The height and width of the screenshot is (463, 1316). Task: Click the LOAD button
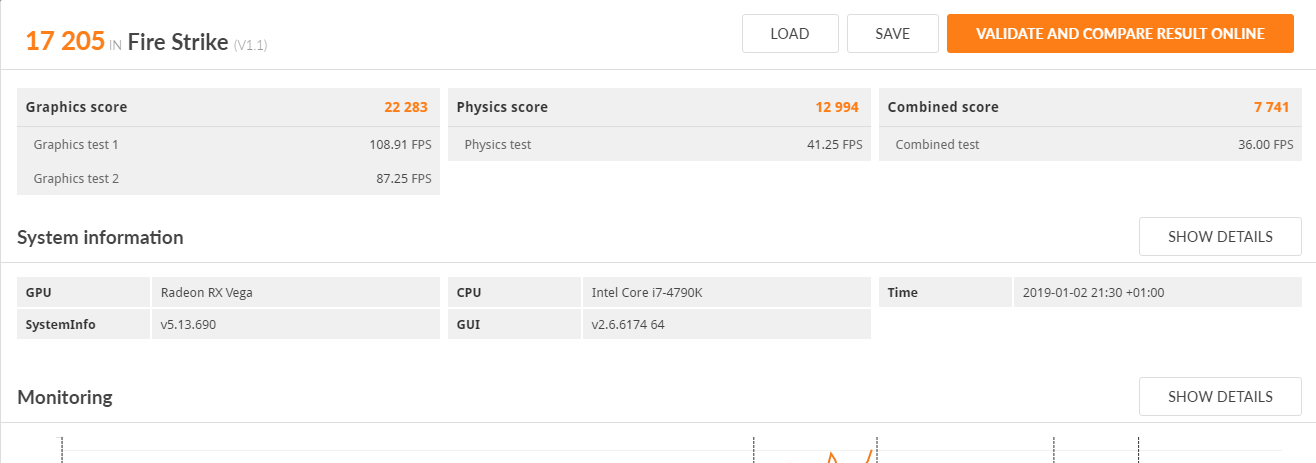789,34
